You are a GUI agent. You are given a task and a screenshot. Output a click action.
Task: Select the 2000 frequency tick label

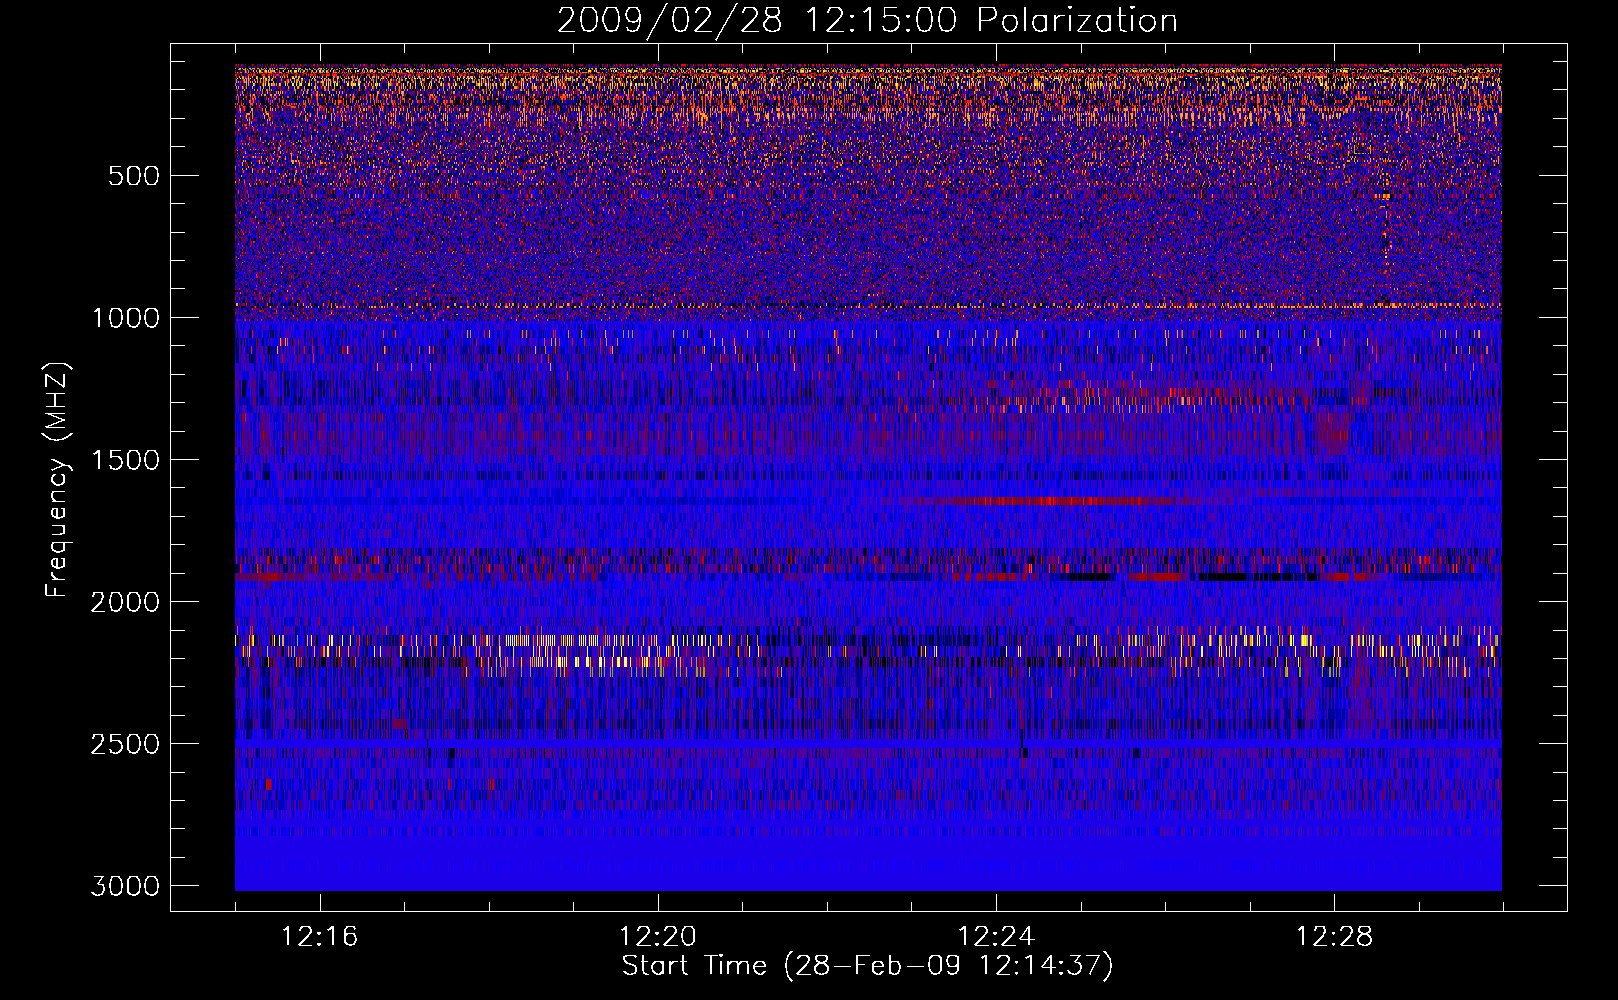coord(125,602)
